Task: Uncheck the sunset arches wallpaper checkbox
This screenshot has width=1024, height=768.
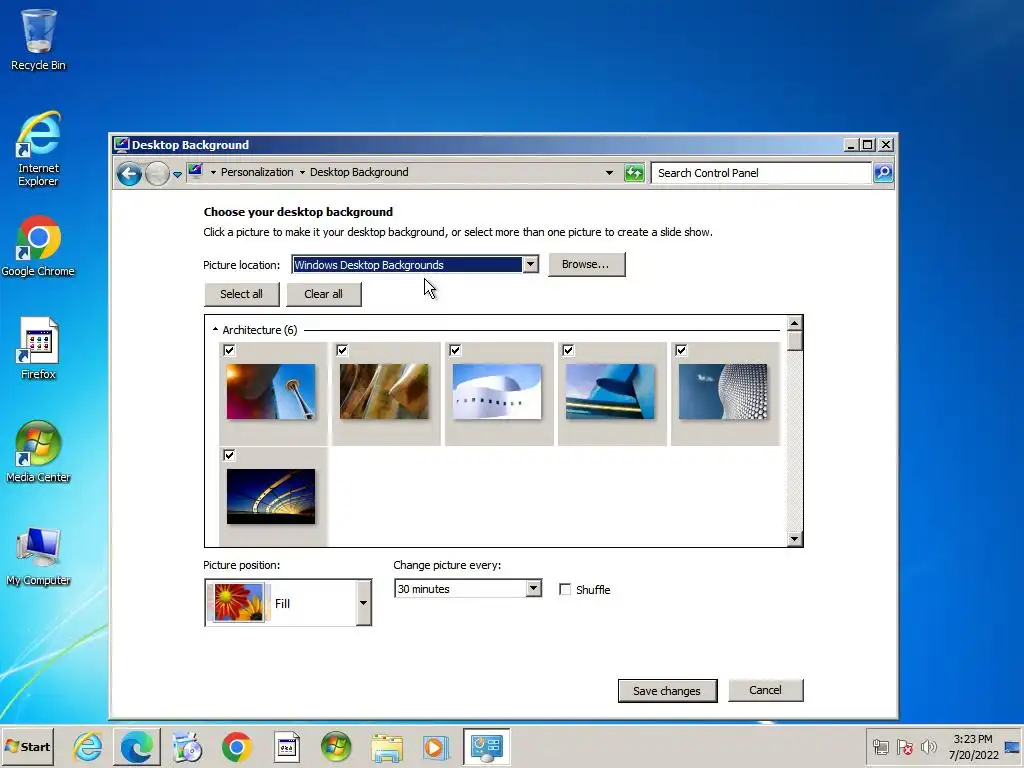Action: (229, 455)
